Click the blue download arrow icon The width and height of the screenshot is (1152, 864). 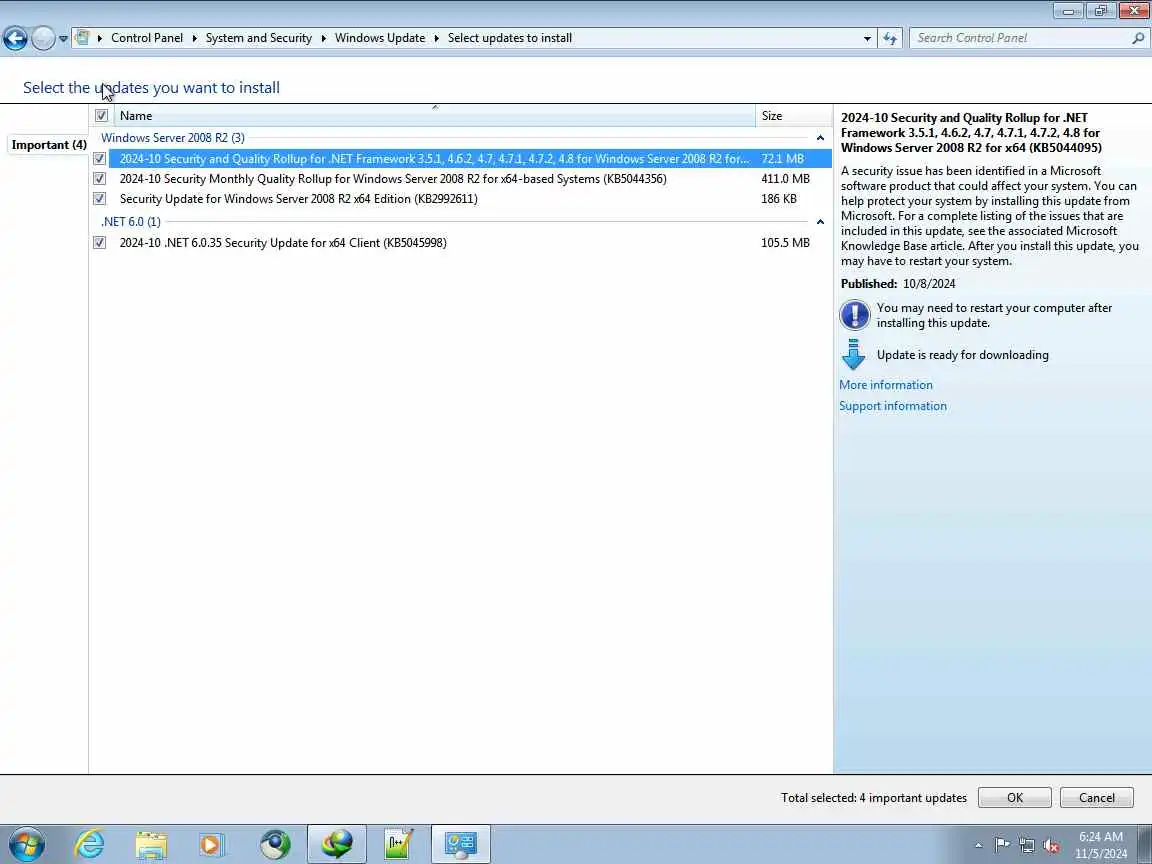(x=853, y=355)
